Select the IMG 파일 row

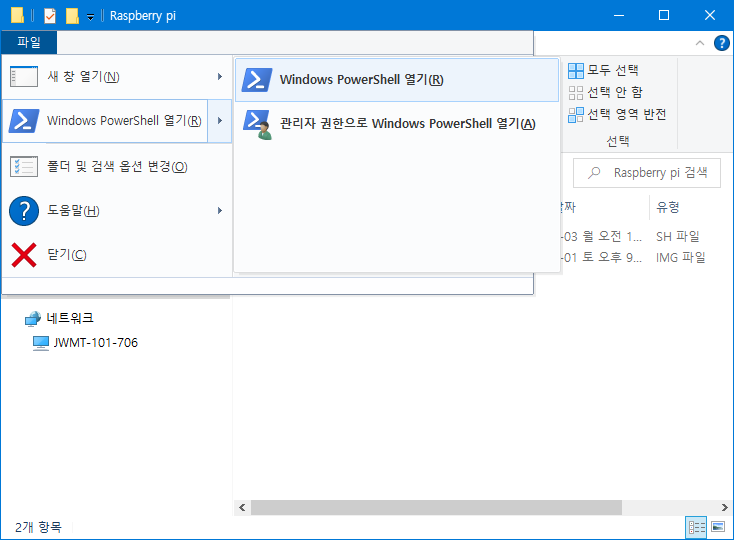pyautogui.click(x=680, y=257)
